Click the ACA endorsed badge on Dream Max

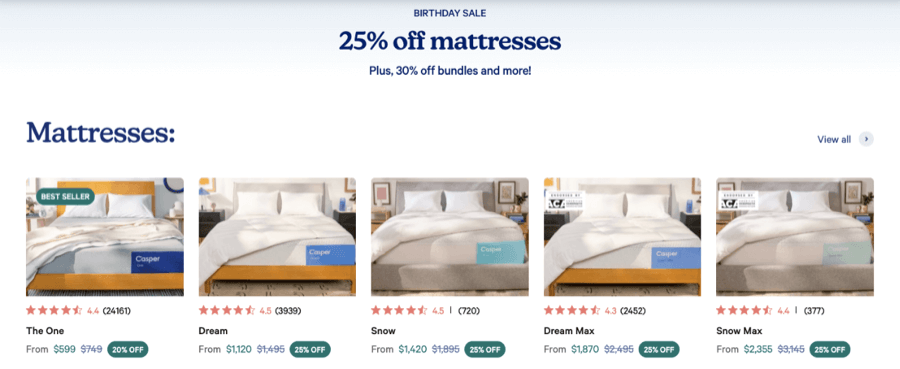tap(564, 201)
